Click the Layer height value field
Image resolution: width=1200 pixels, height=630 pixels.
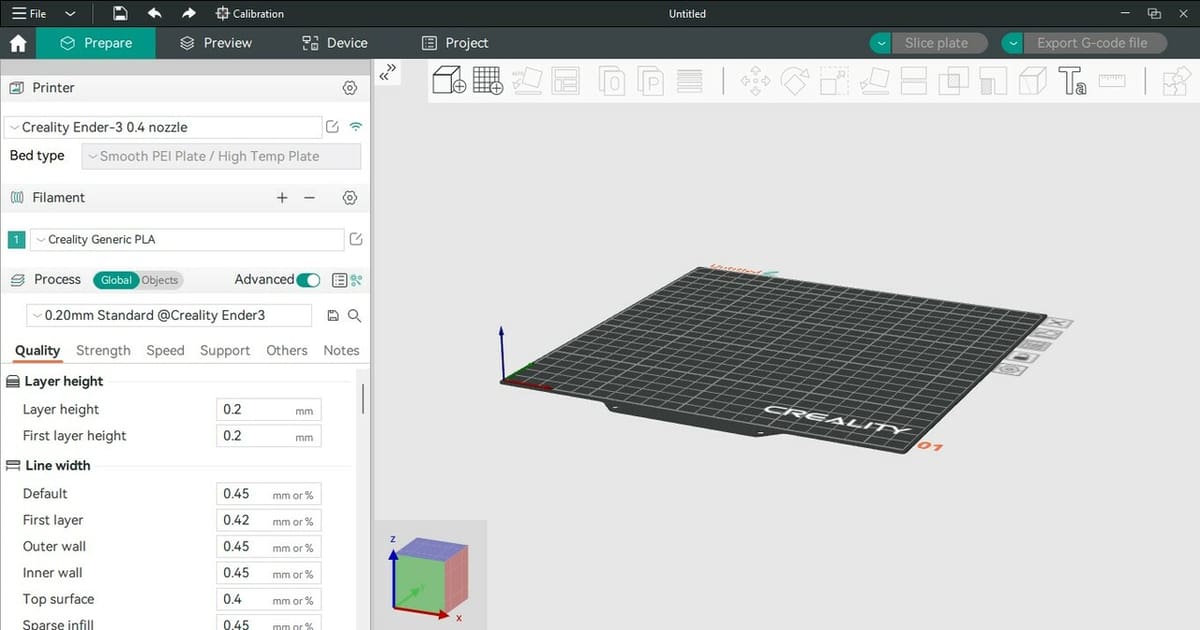pyautogui.click(x=268, y=409)
